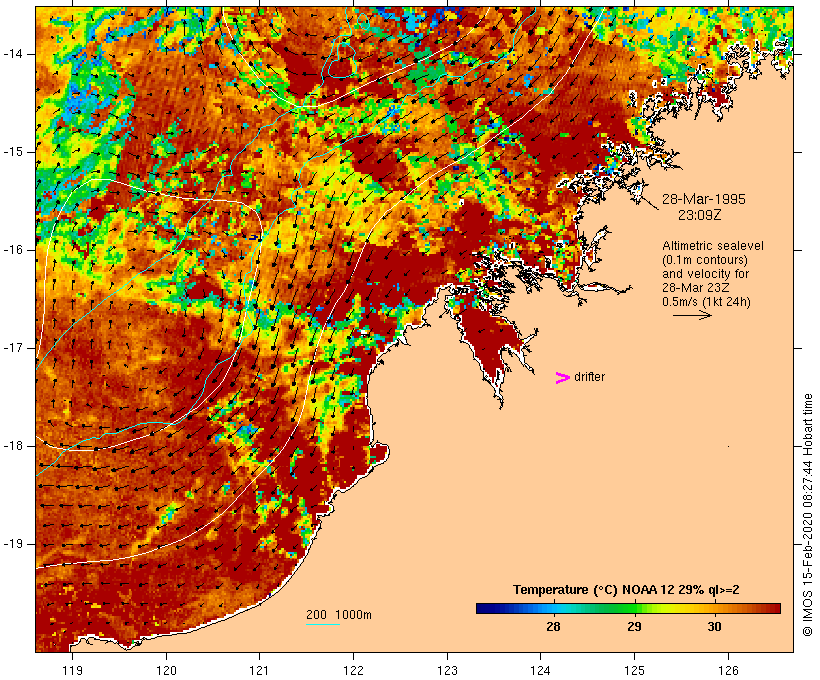Click the '28-Mar 23Z' legend line

click(696, 288)
